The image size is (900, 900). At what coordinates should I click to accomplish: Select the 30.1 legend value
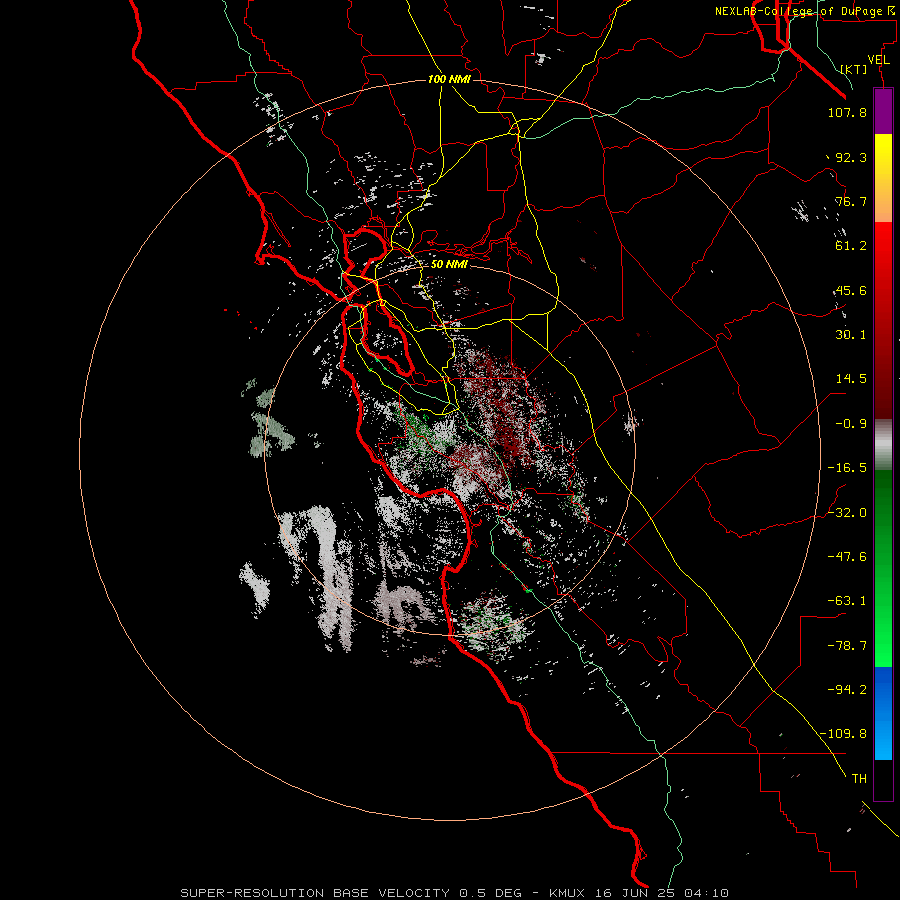coord(851,335)
